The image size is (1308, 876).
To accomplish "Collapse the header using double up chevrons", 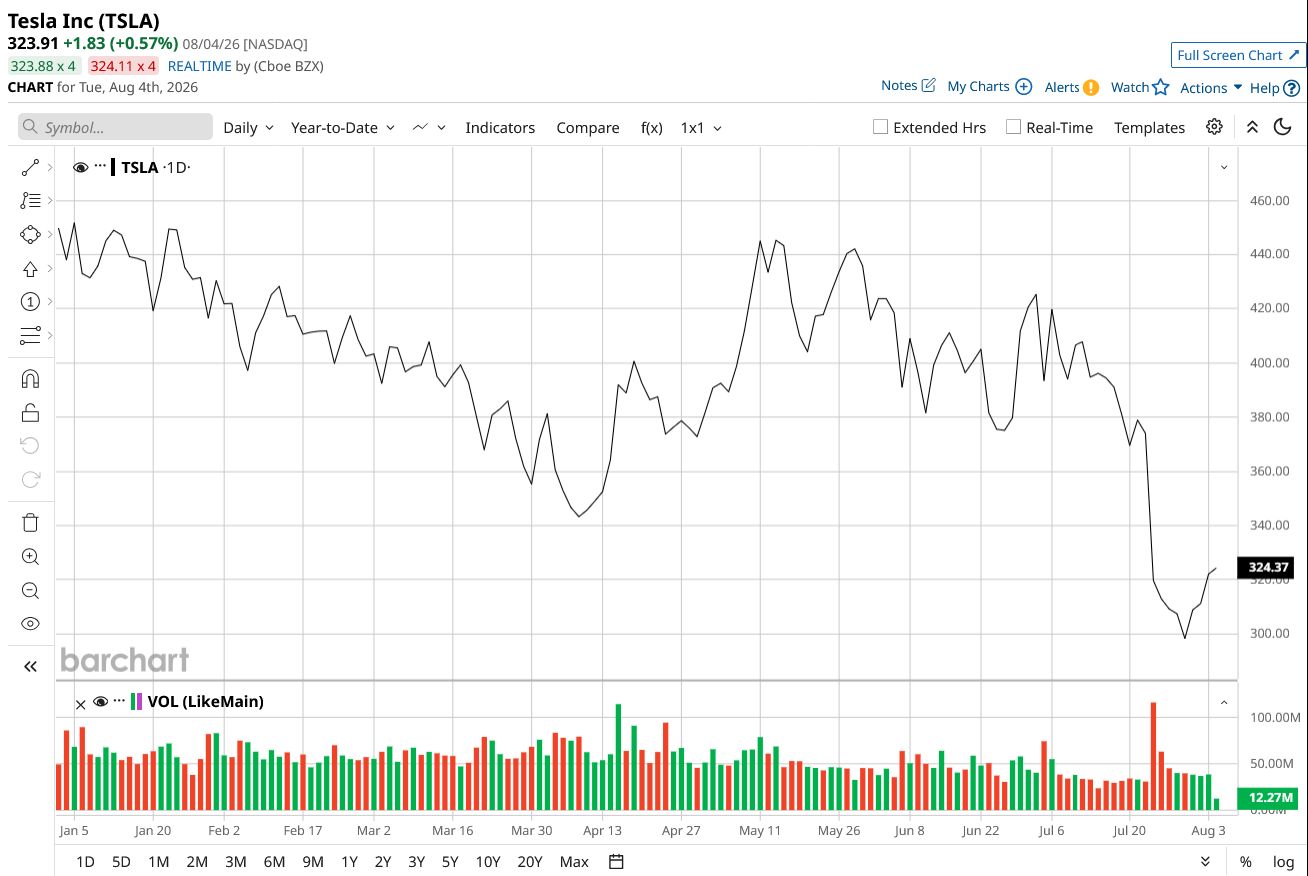I will click(1252, 127).
